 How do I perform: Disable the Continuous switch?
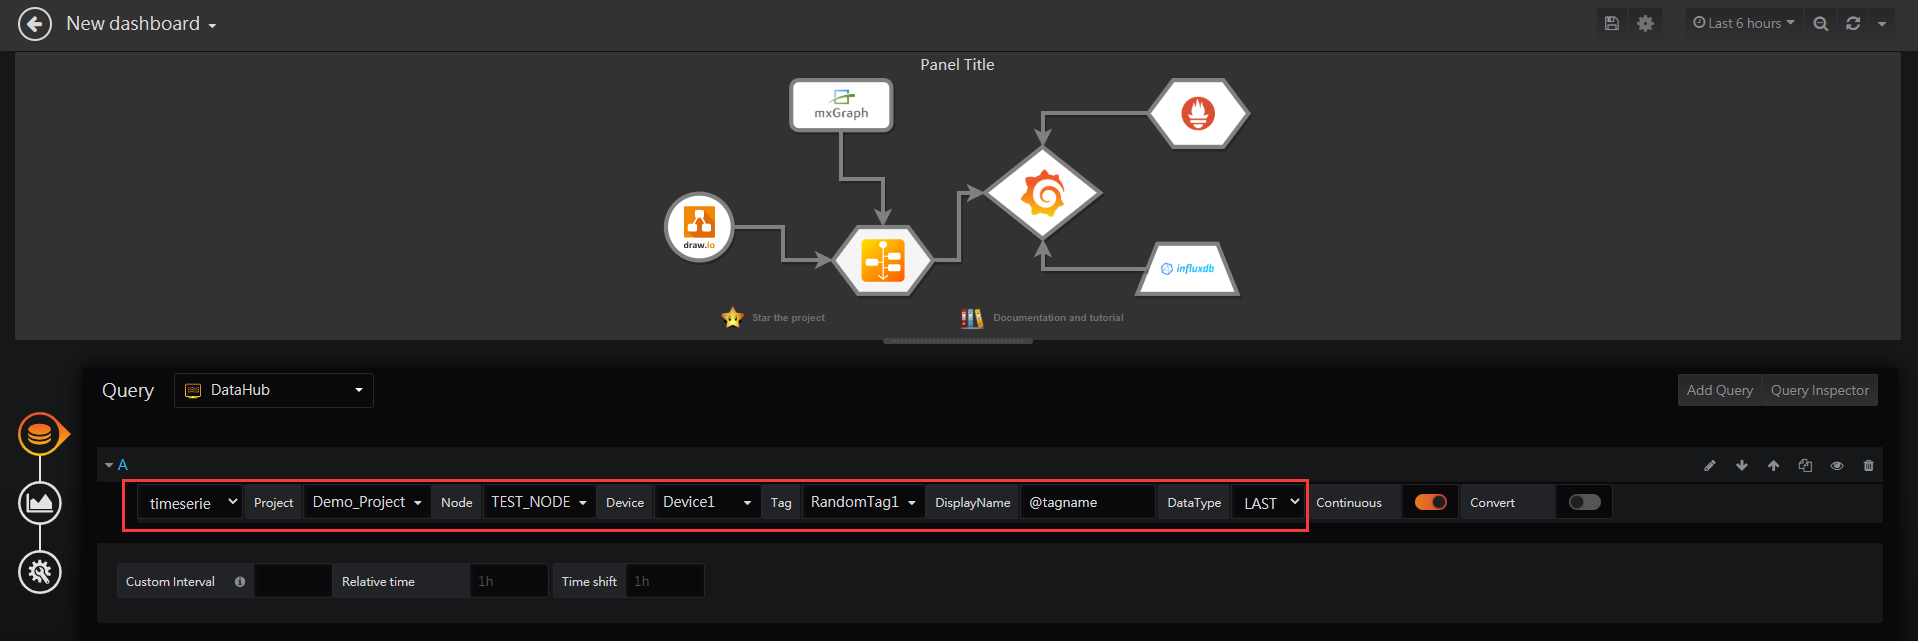(x=1431, y=502)
